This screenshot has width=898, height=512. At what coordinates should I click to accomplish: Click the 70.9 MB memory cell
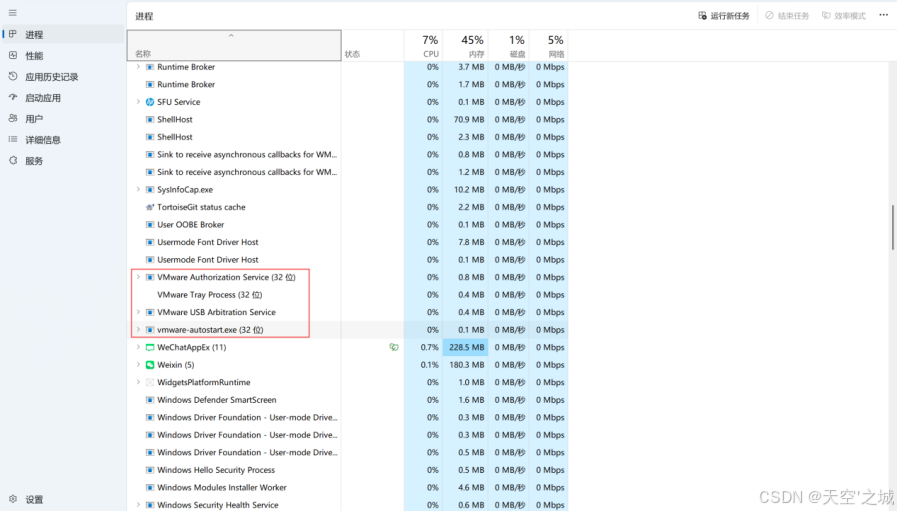click(465, 120)
